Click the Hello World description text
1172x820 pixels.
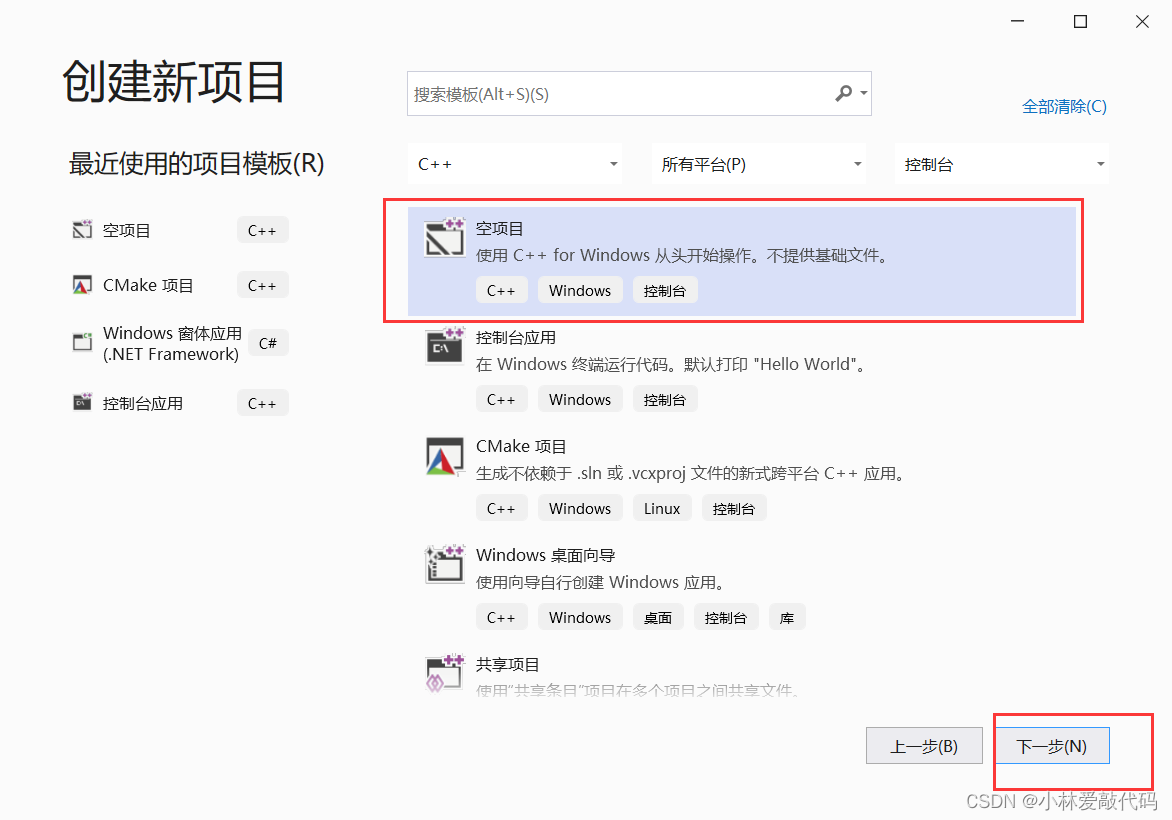[672, 365]
